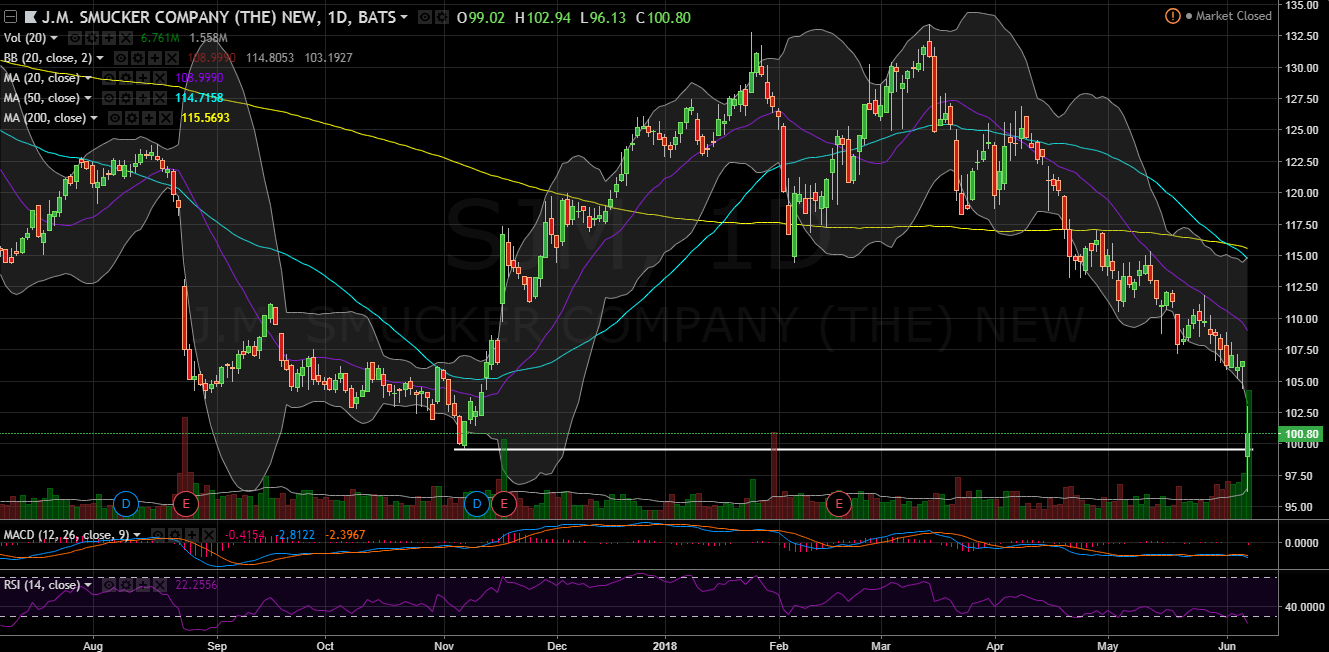Toggle visibility of MA (200, close) line
The width and height of the screenshot is (1329, 652).
click(117, 118)
